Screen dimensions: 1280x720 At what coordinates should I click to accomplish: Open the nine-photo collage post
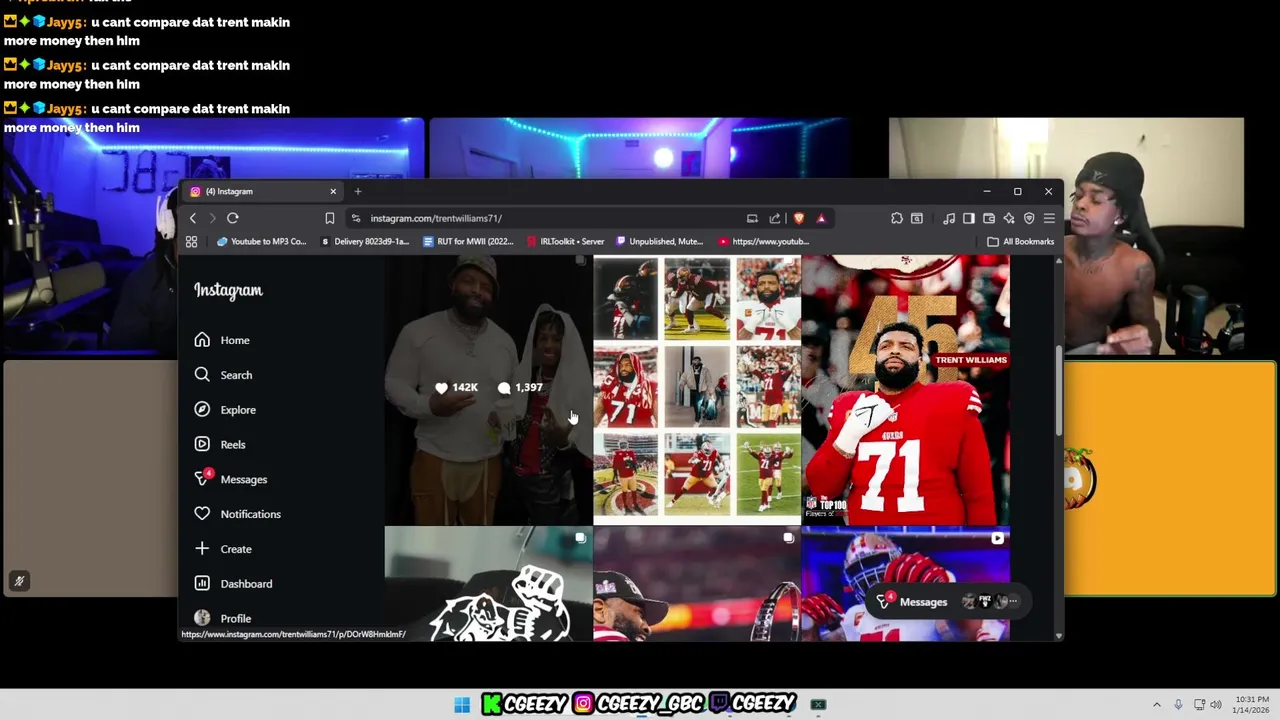click(697, 390)
